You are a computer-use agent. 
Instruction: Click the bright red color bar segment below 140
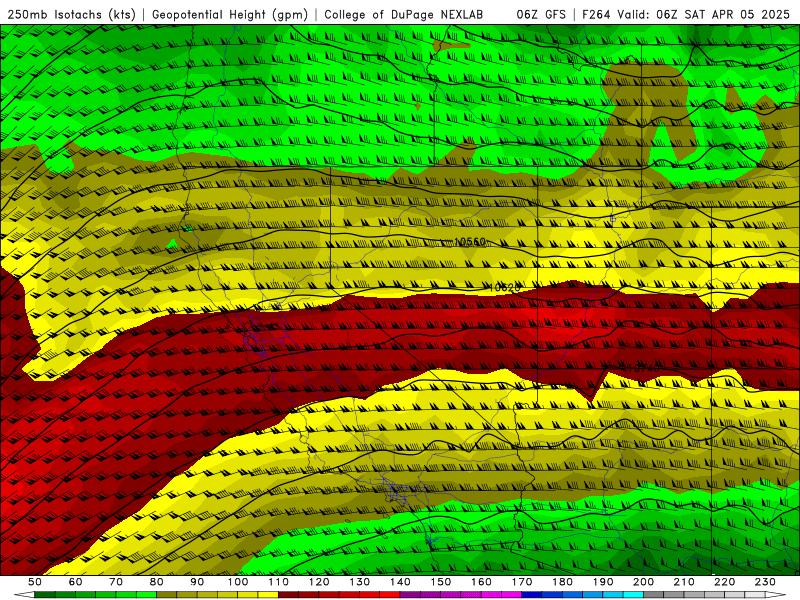[x=390, y=595]
